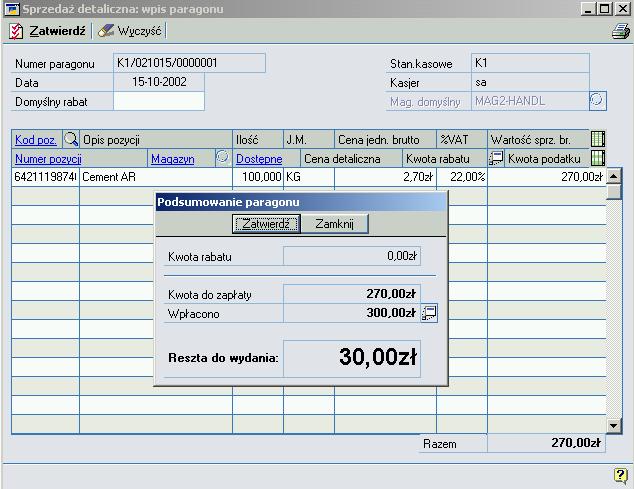Click the Mag. domyślny field MAG2-HANDL
The image size is (634, 489).
click(530, 101)
